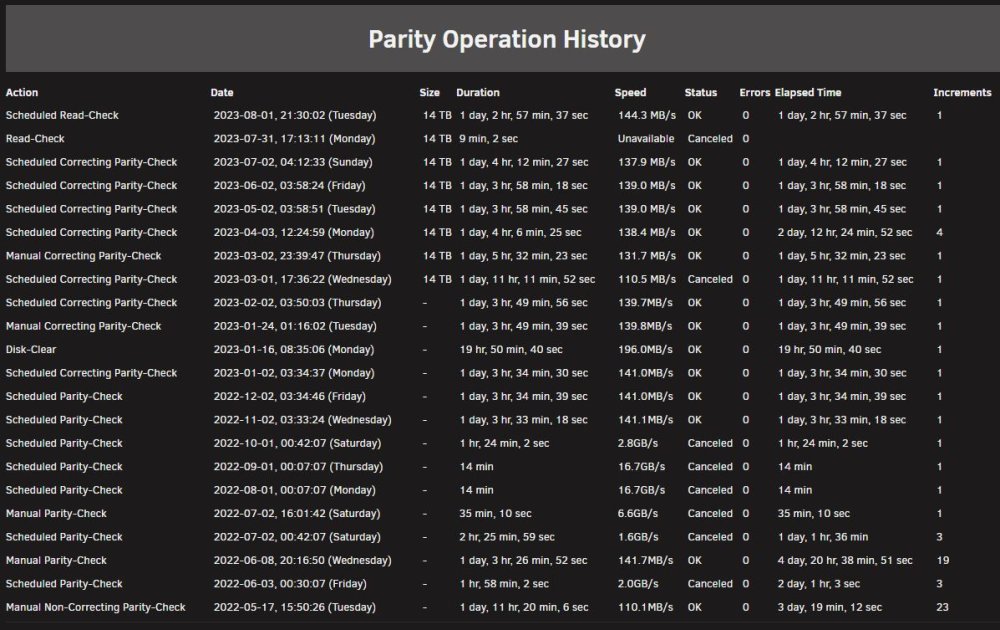Select date 2022-09-01, 00:07:07 (Thursday)
The width and height of the screenshot is (1000, 630).
coord(298,467)
